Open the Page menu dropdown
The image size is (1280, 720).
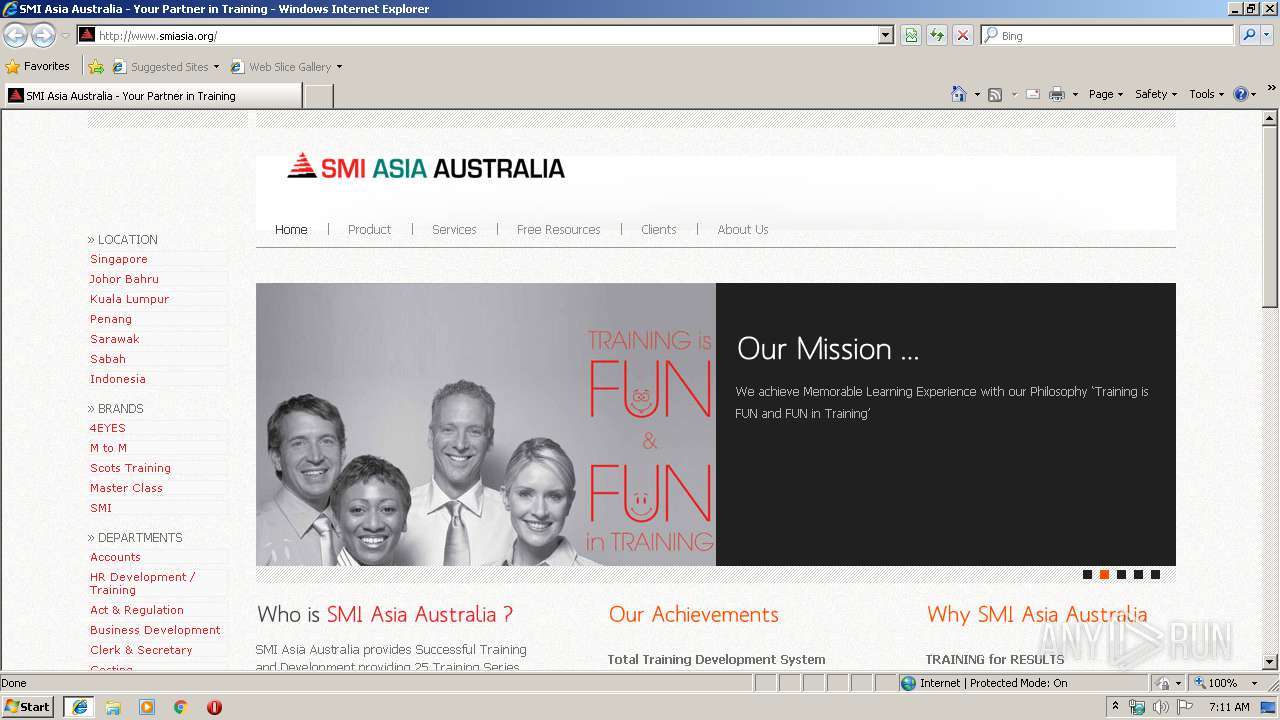[x=1106, y=94]
